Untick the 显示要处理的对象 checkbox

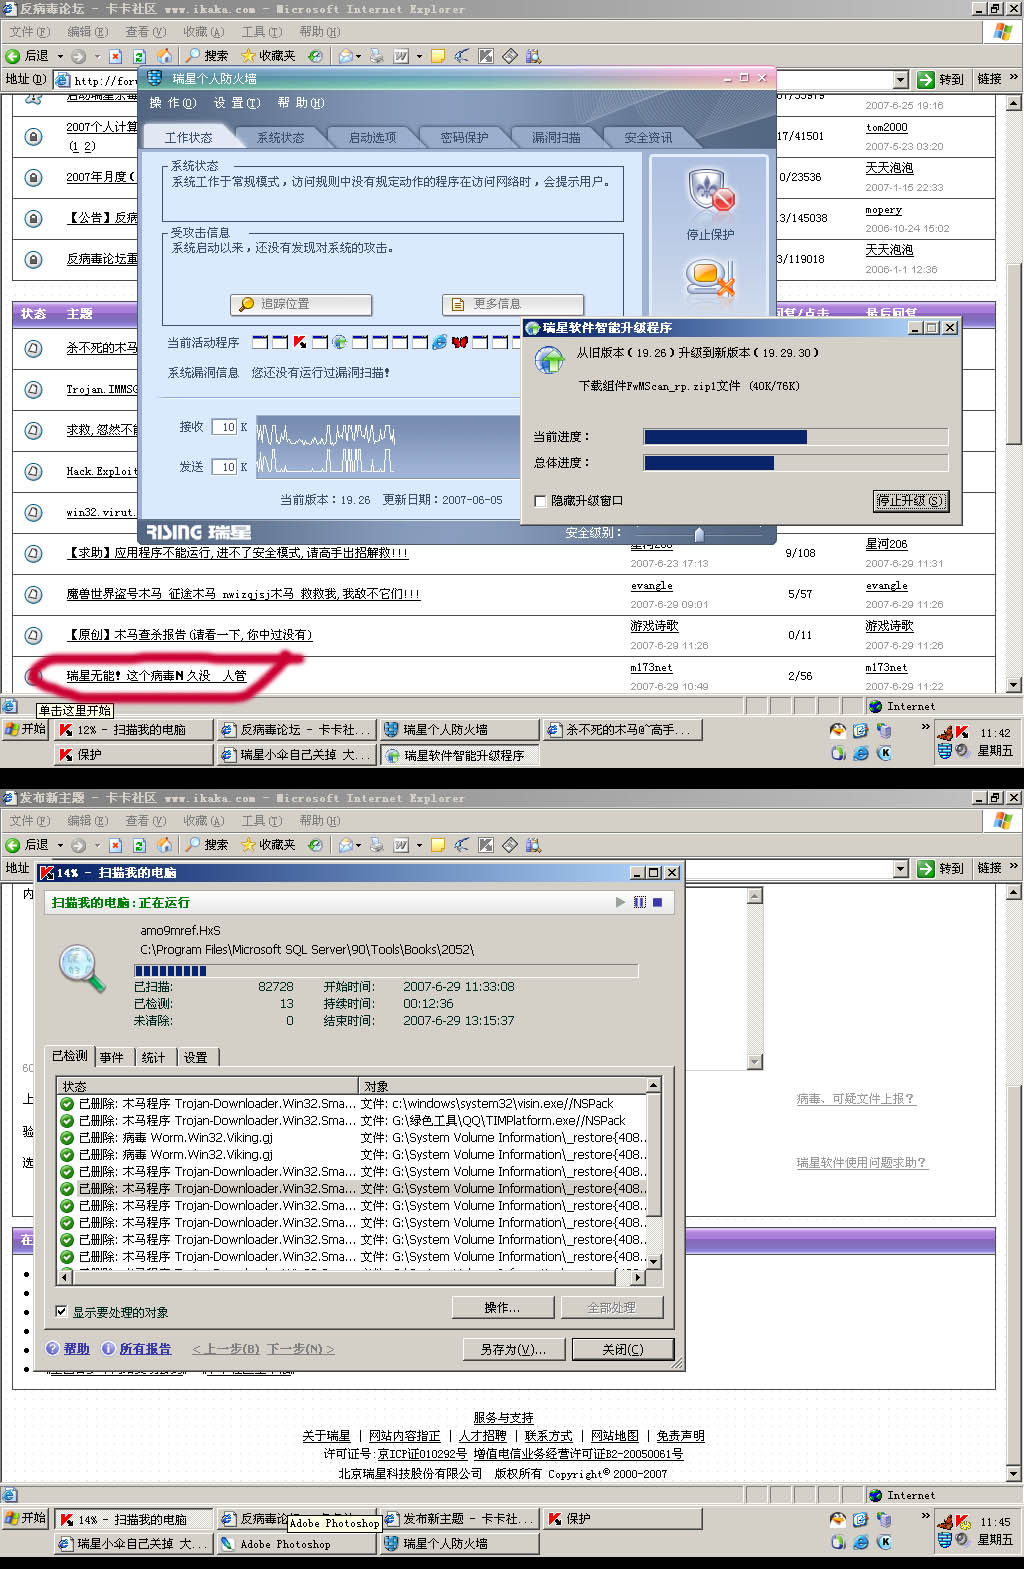tap(61, 1311)
